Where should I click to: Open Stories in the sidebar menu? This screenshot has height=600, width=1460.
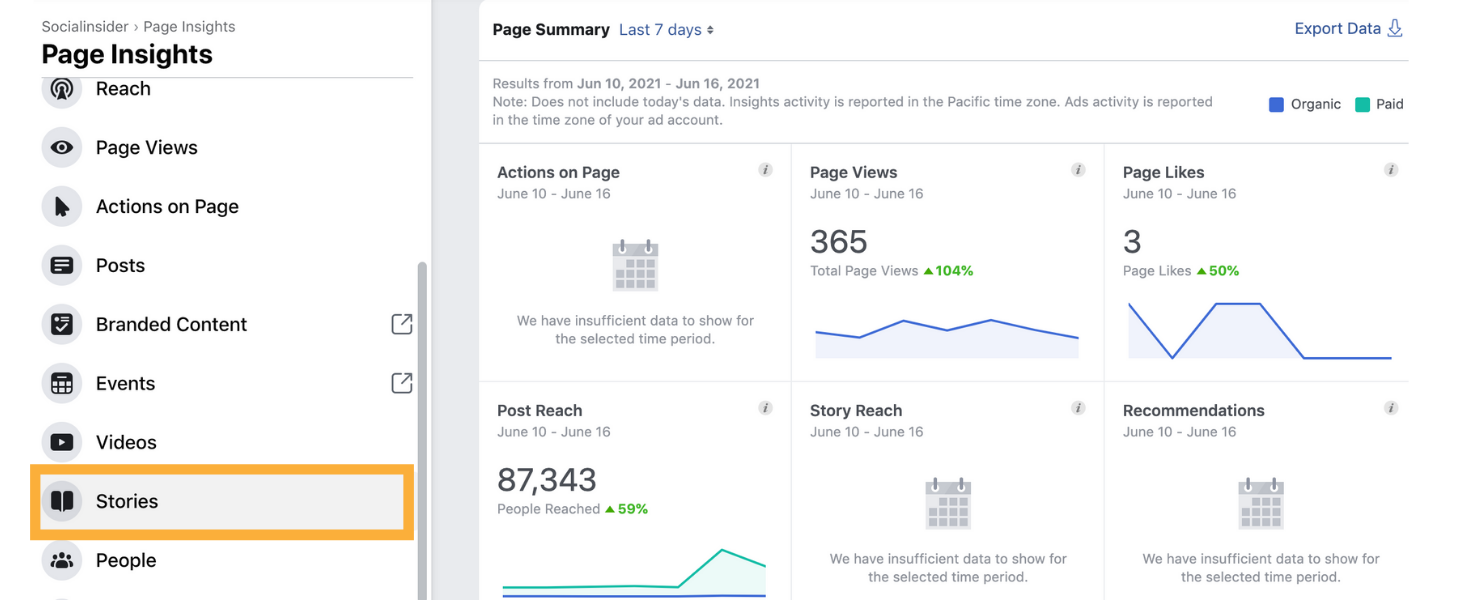[x=222, y=501]
